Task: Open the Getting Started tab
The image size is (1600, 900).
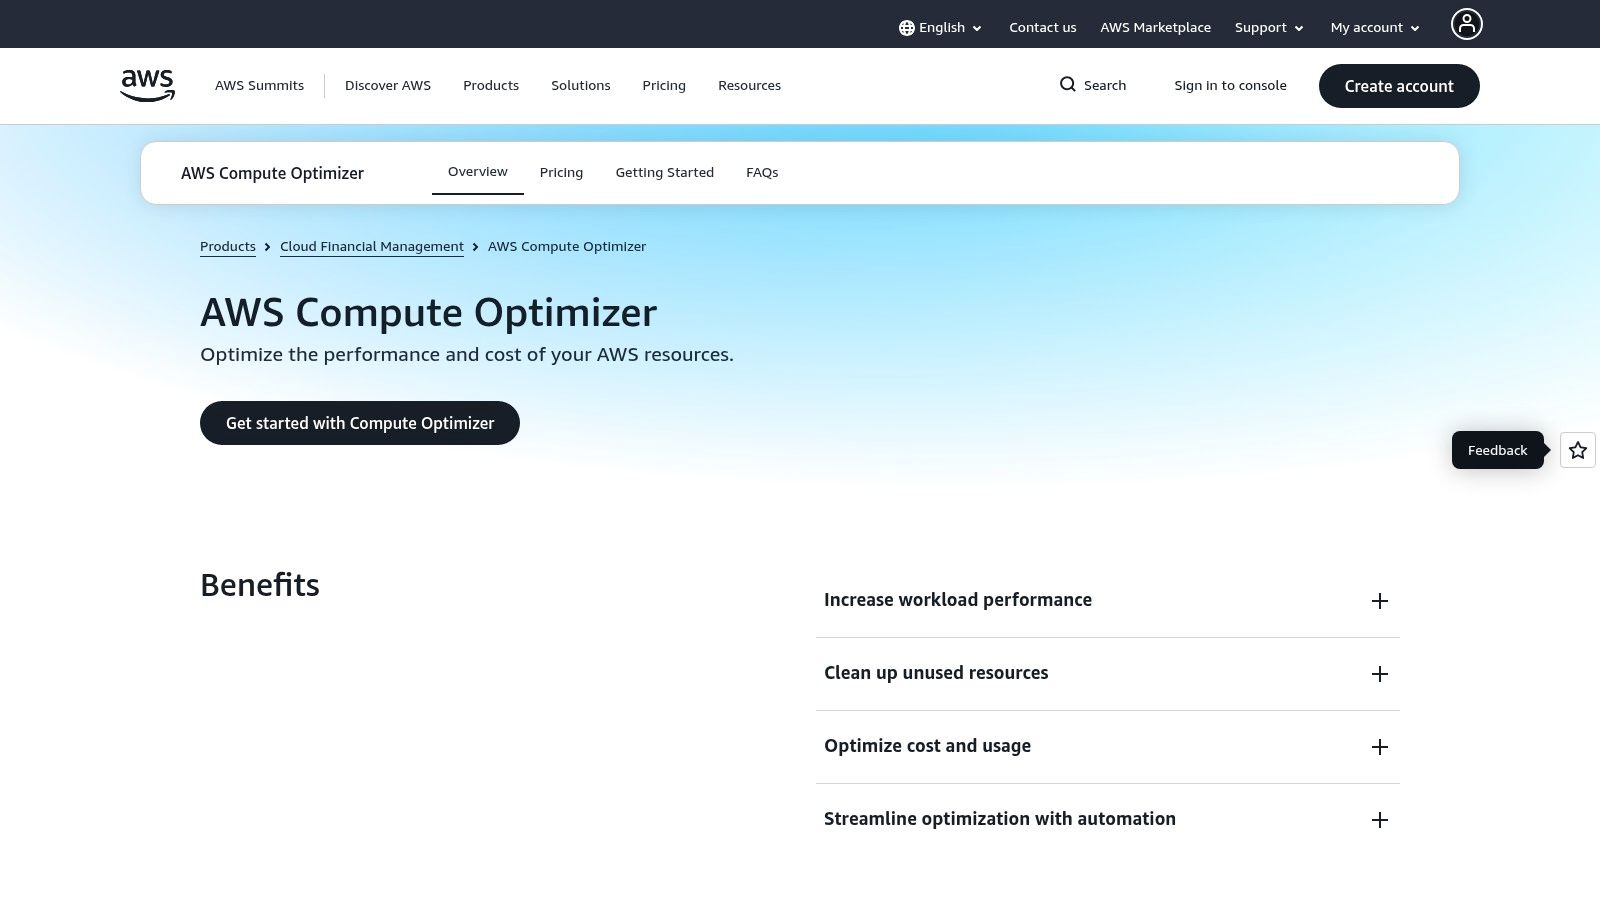Action: point(665,173)
